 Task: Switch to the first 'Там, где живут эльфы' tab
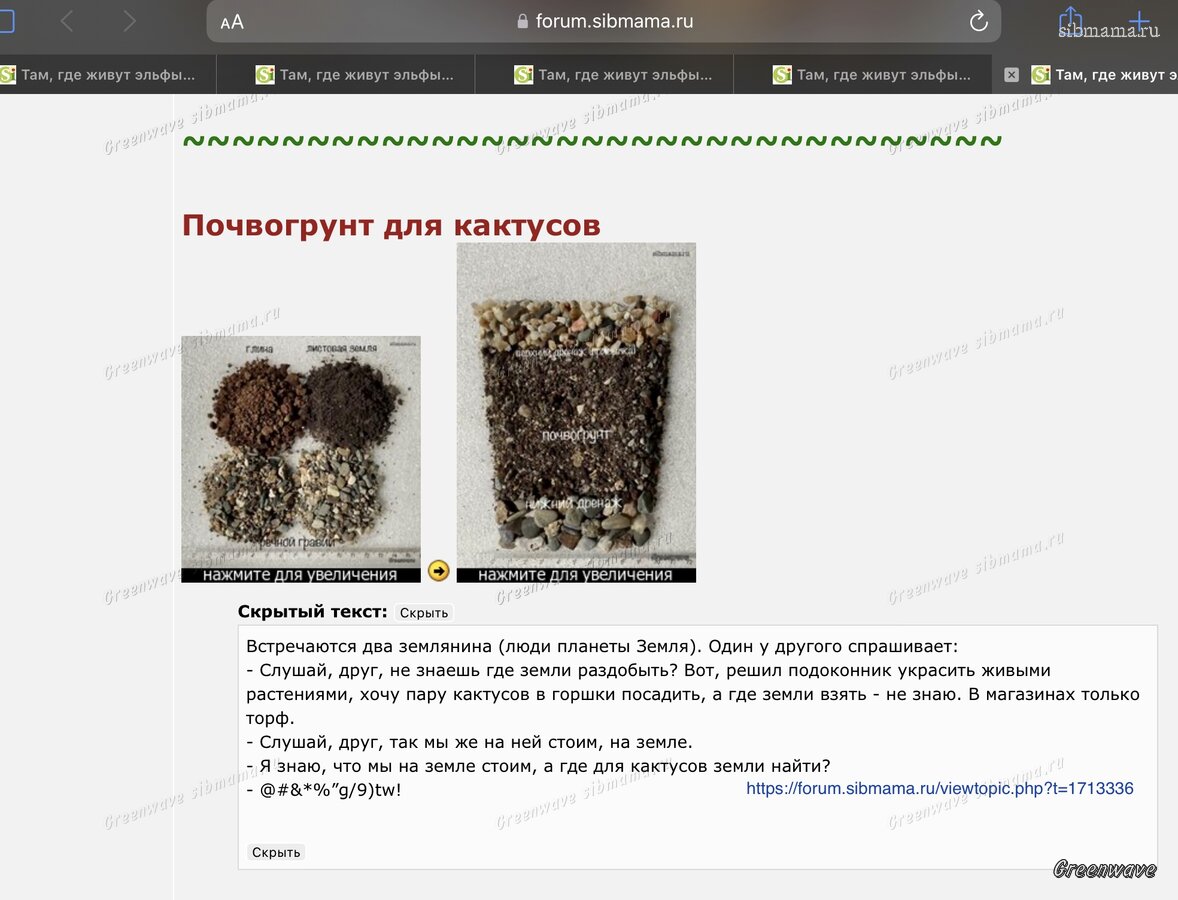coord(107,74)
